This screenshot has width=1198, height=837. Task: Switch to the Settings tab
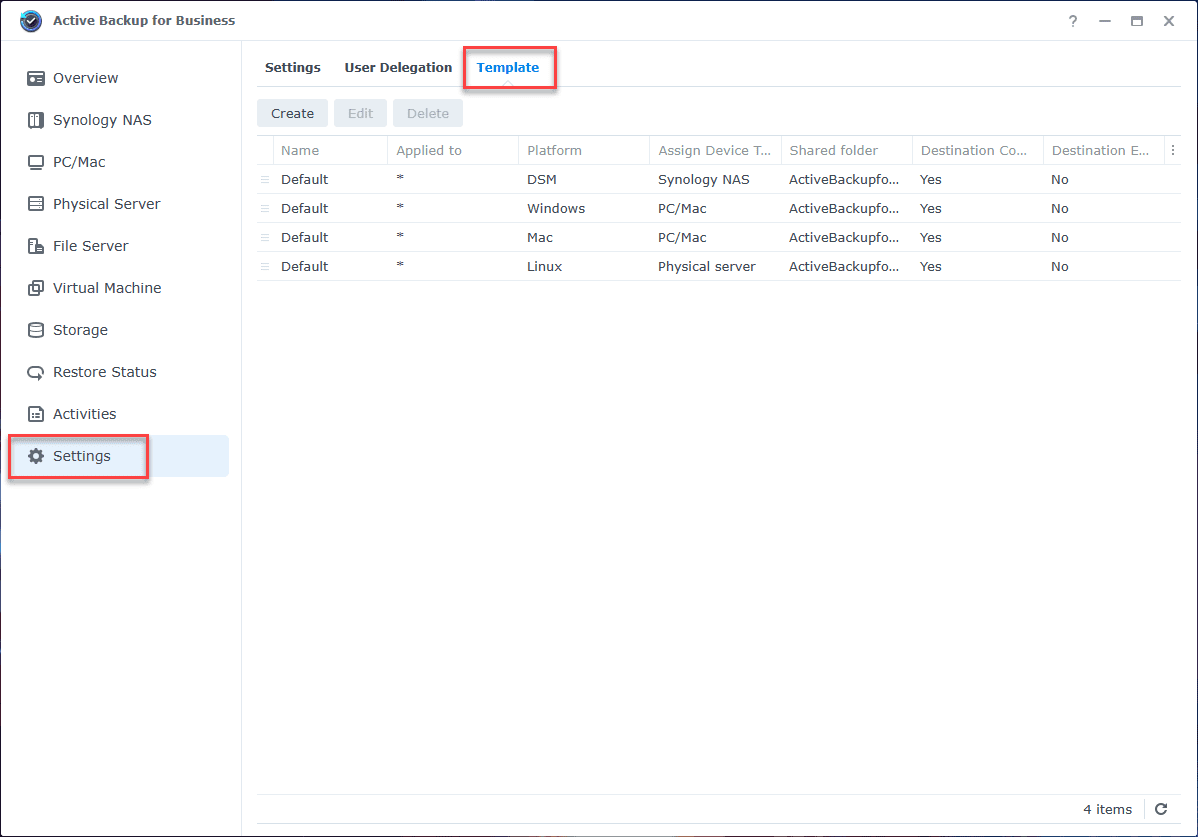point(293,67)
